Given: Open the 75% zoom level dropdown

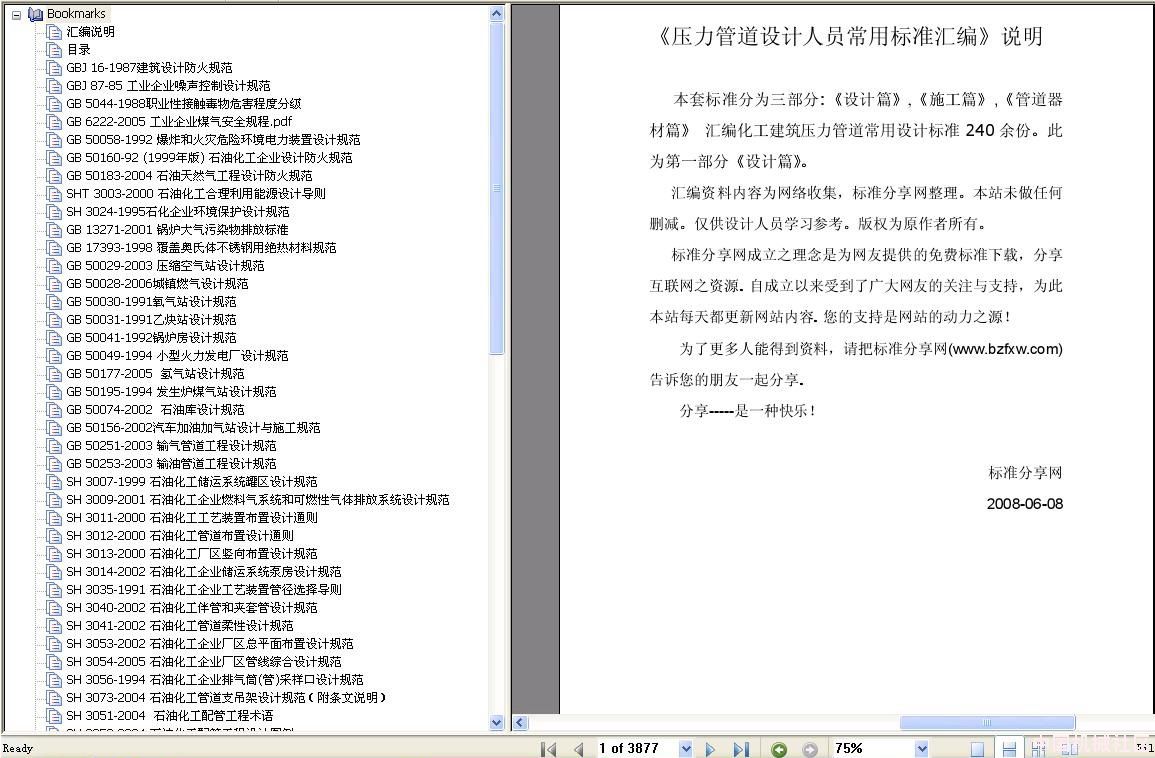Looking at the screenshot, I should tap(921, 749).
